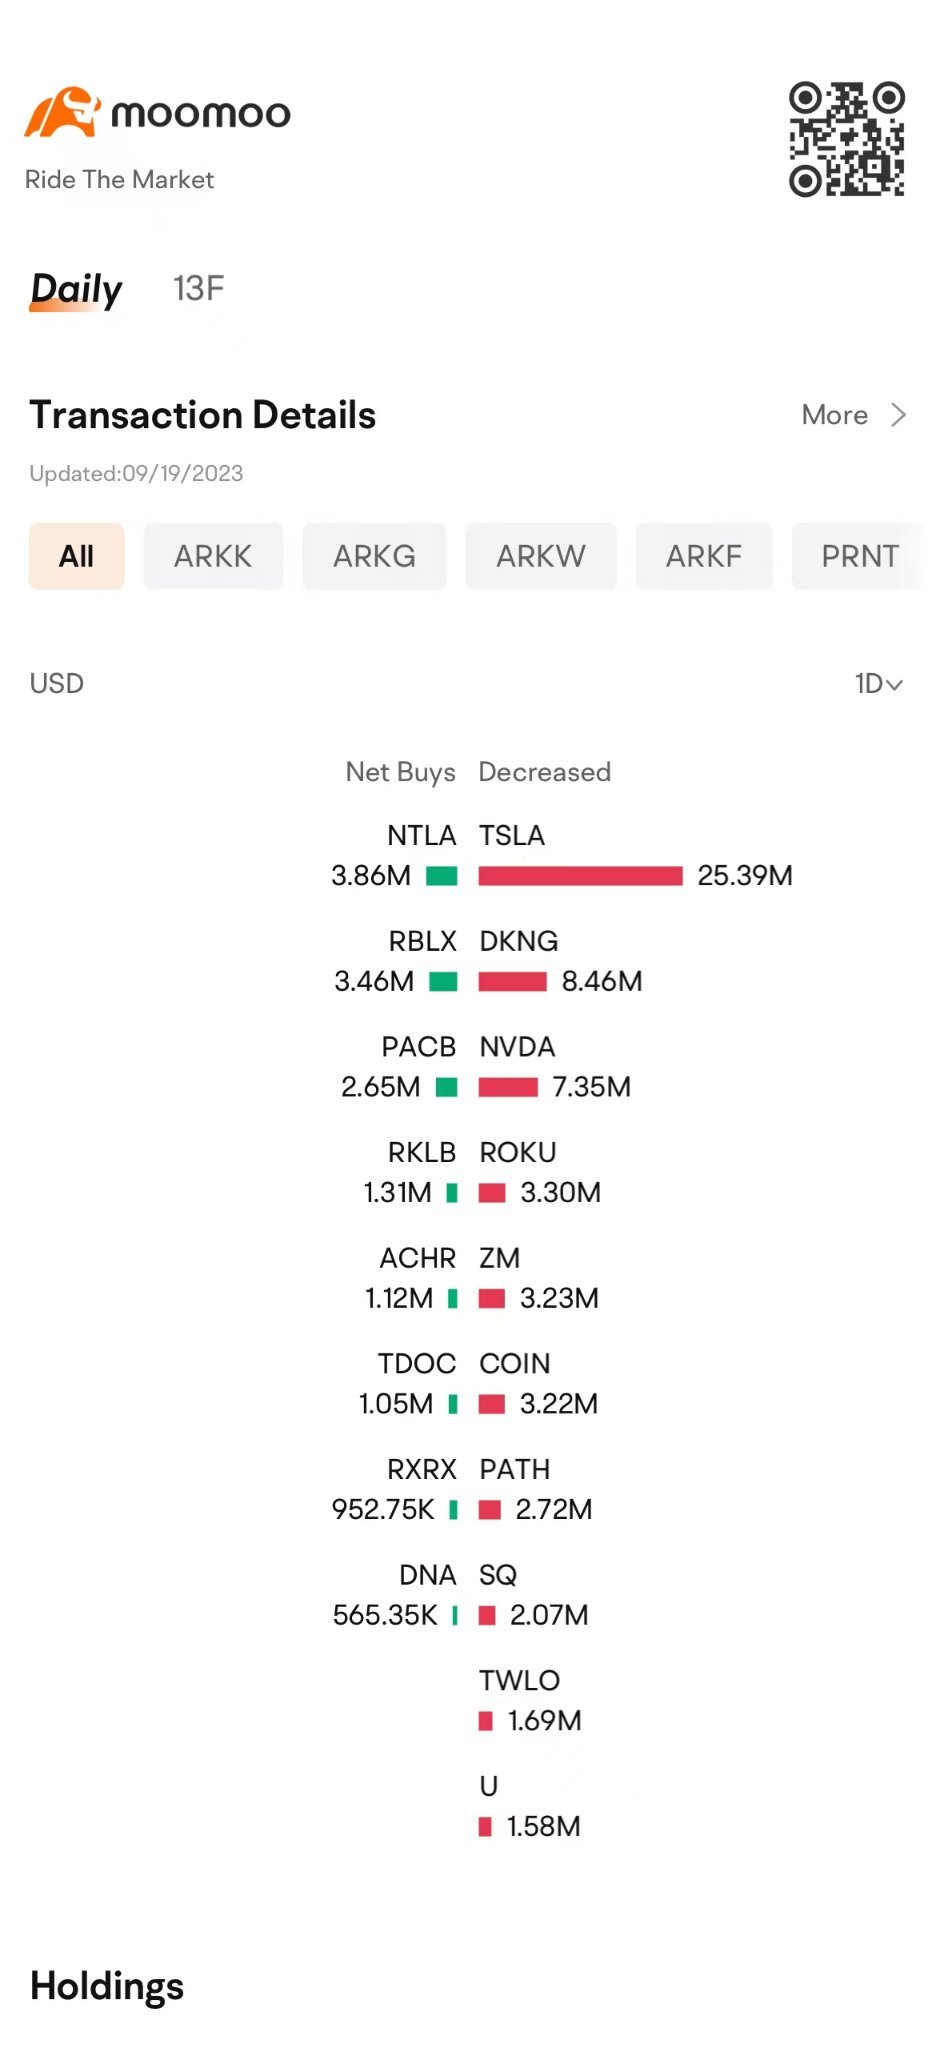Open the 1D time range dropdown
The image size is (936, 2048).
click(878, 684)
